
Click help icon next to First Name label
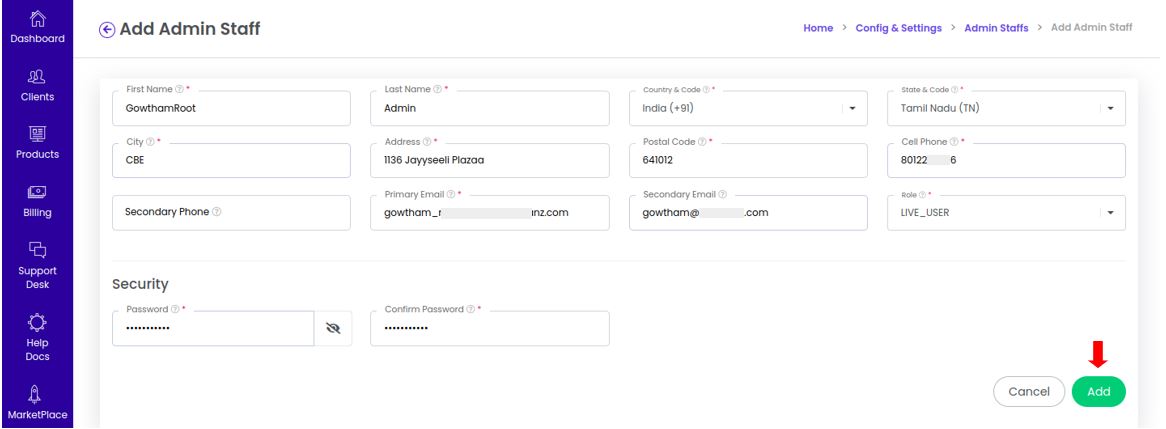[x=179, y=89]
